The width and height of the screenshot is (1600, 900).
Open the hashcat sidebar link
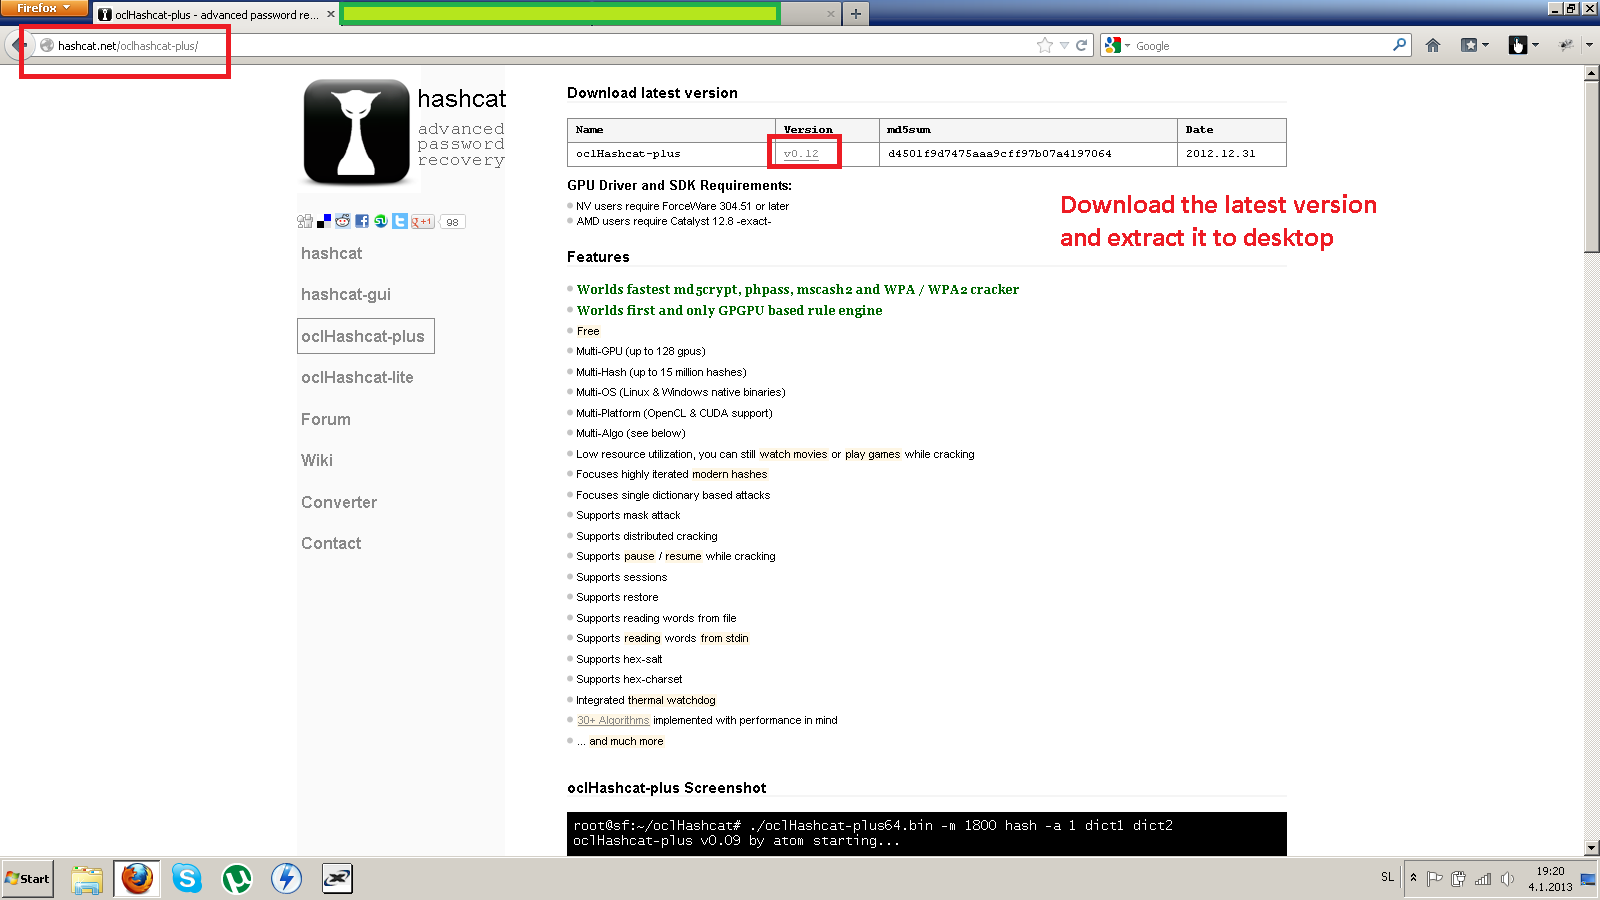tap(331, 254)
